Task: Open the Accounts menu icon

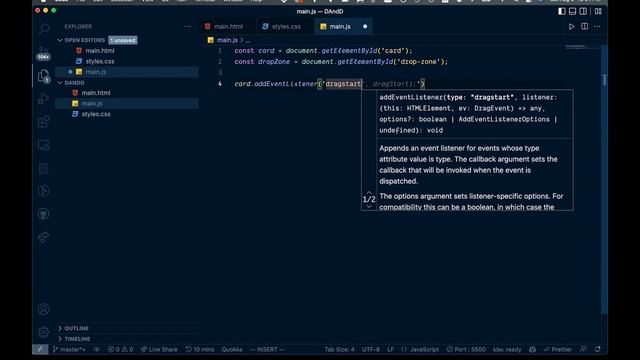Action: [44, 309]
